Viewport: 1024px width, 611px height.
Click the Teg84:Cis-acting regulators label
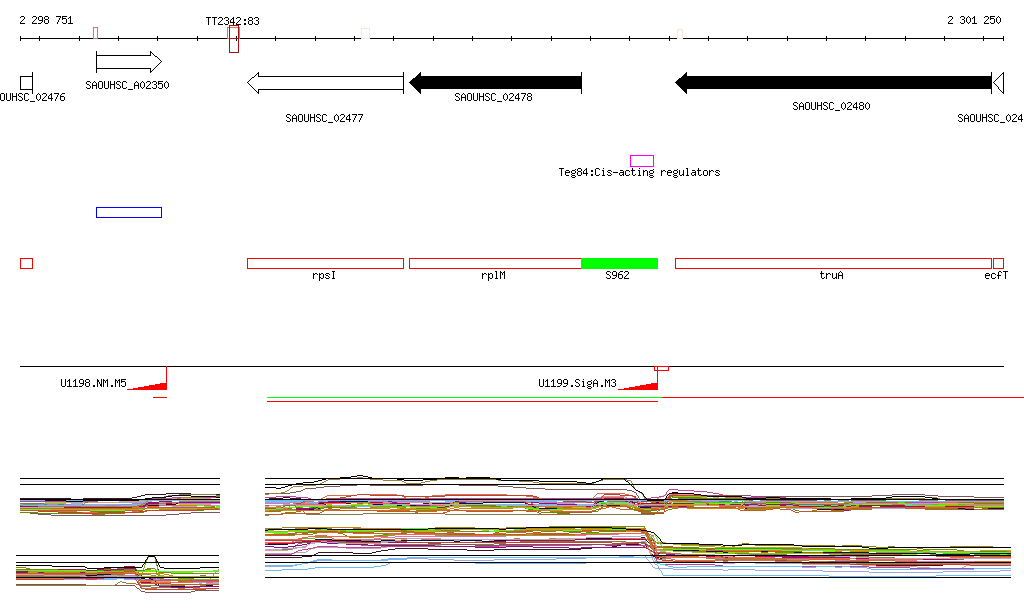click(639, 172)
